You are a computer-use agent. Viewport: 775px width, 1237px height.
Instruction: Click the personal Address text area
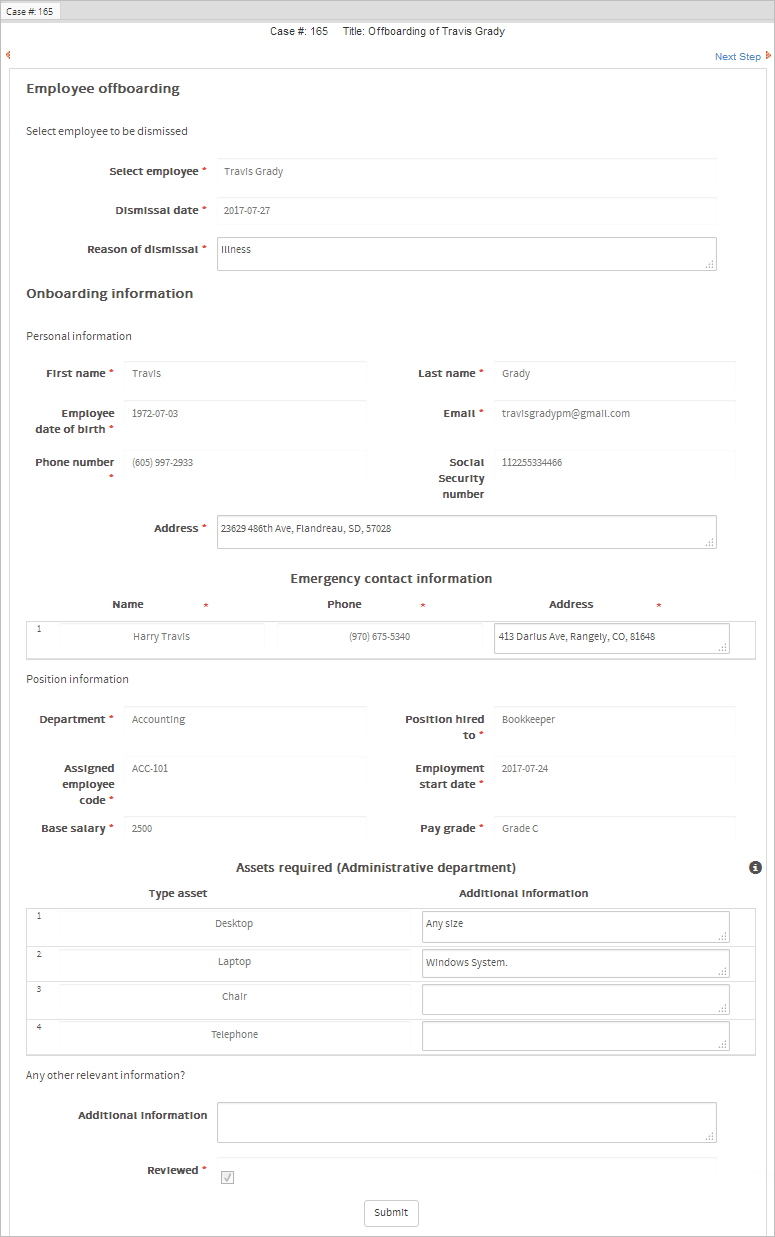coord(466,532)
